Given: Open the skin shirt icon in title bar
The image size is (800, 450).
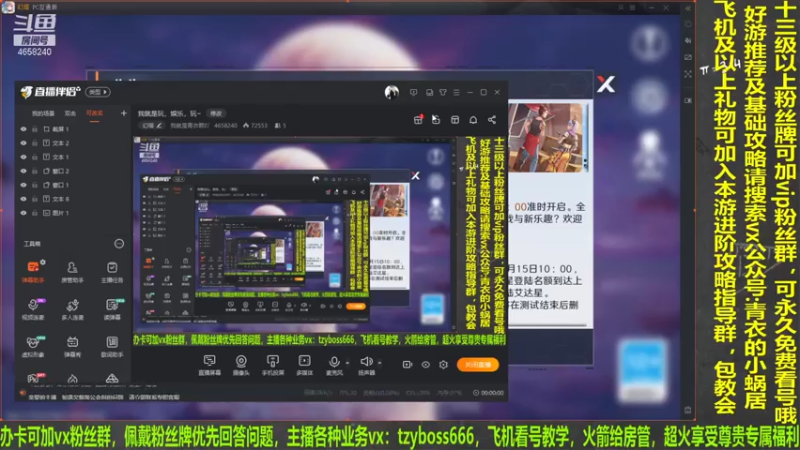Looking at the screenshot, I should tap(443, 92).
